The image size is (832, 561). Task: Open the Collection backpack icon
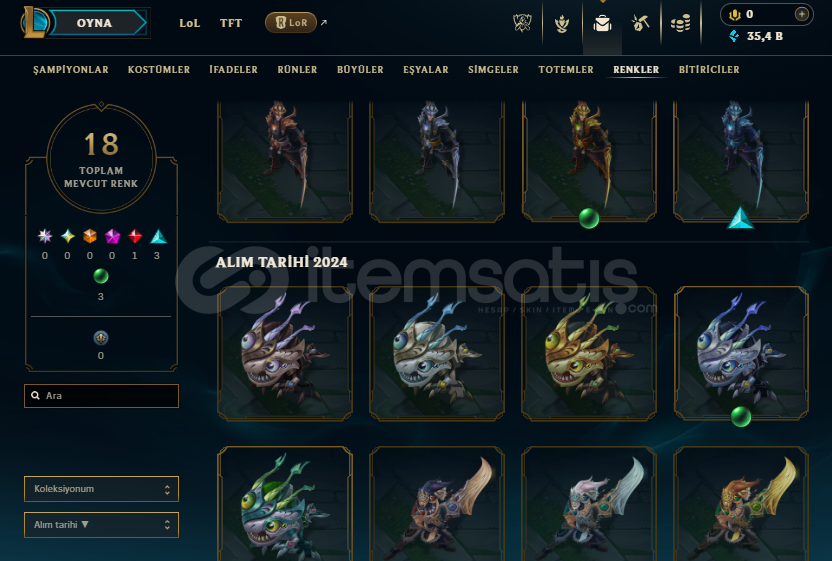(x=602, y=23)
